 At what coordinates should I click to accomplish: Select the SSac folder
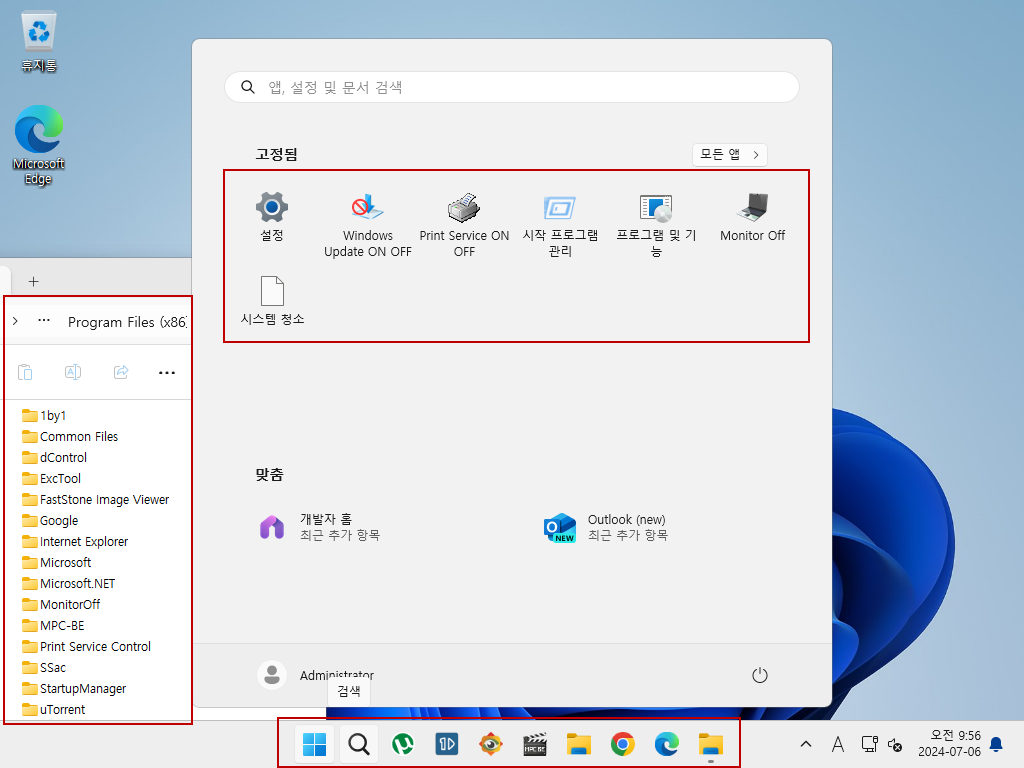click(x=44, y=667)
